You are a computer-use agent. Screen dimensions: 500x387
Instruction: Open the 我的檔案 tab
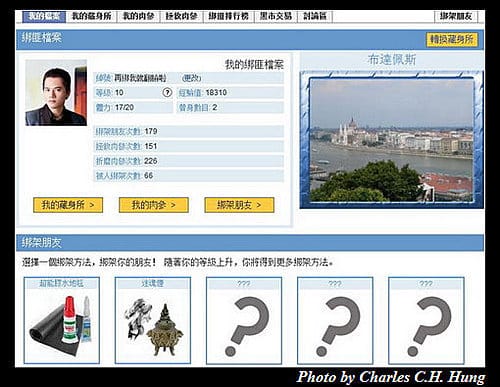(x=44, y=16)
